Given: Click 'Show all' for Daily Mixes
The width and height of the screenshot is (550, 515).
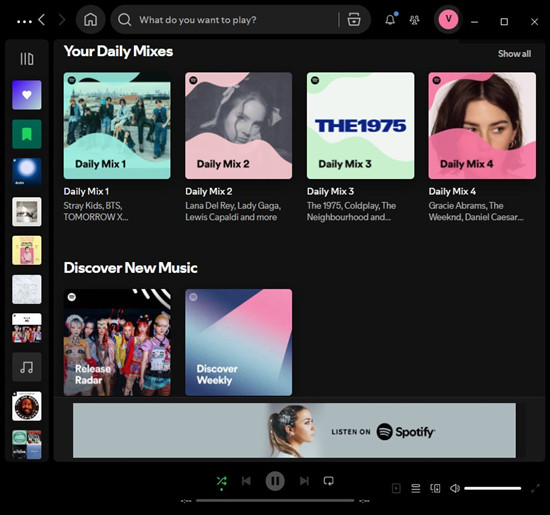Looking at the screenshot, I should (x=514, y=54).
